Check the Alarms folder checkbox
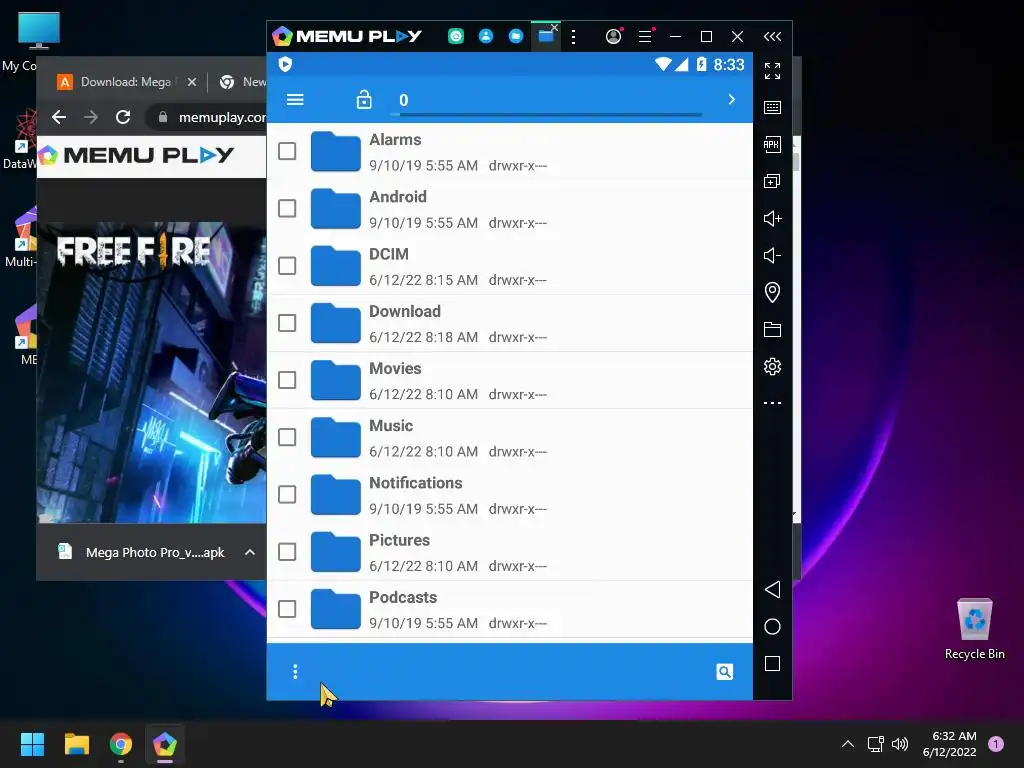This screenshot has height=768, width=1024. tap(287, 151)
